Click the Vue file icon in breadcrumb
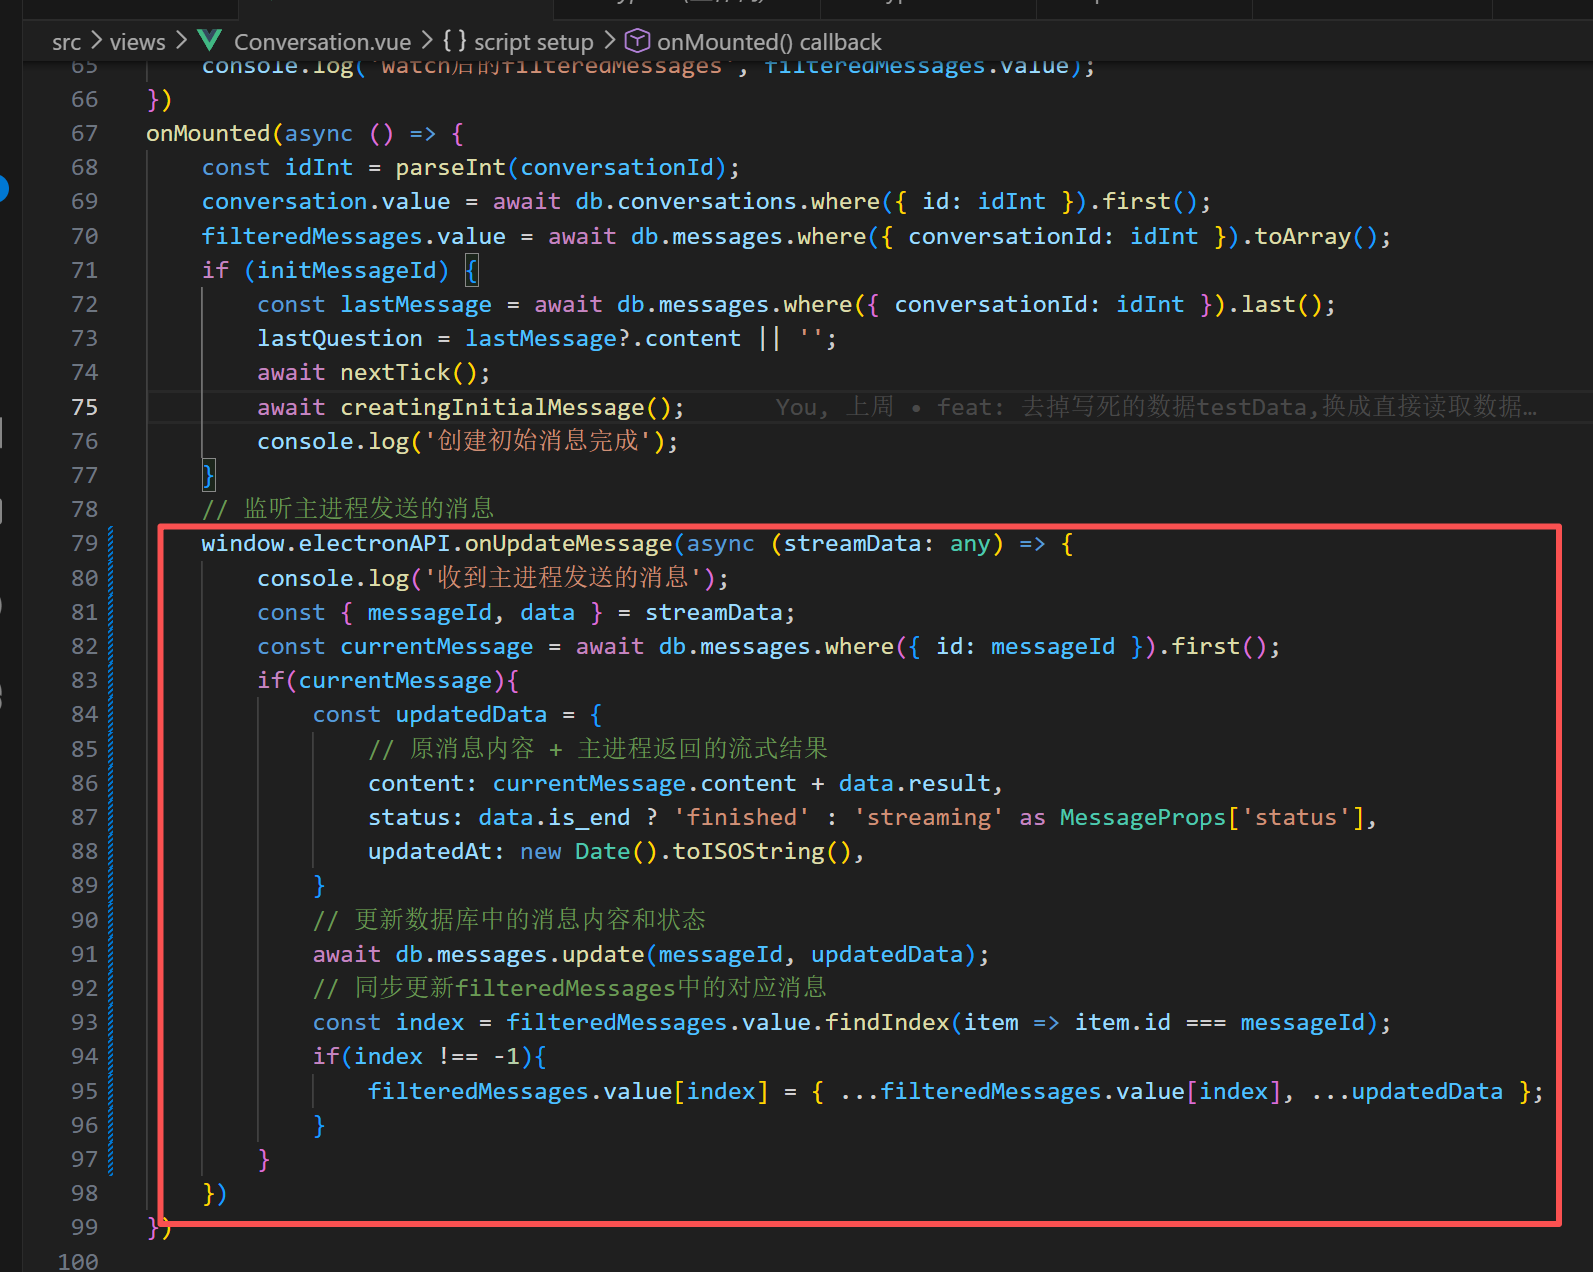Image resolution: width=1593 pixels, height=1272 pixels. [x=210, y=41]
